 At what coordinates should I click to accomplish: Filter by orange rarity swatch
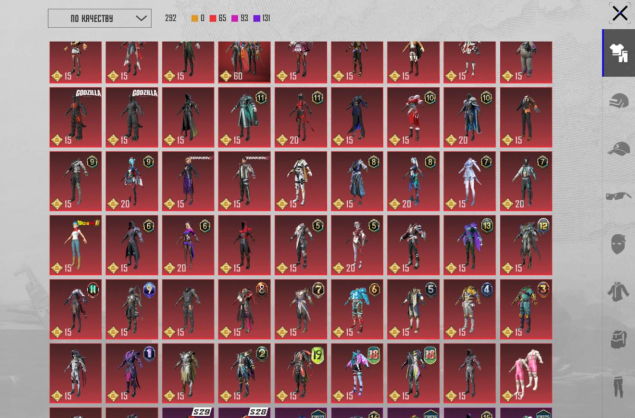click(197, 18)
